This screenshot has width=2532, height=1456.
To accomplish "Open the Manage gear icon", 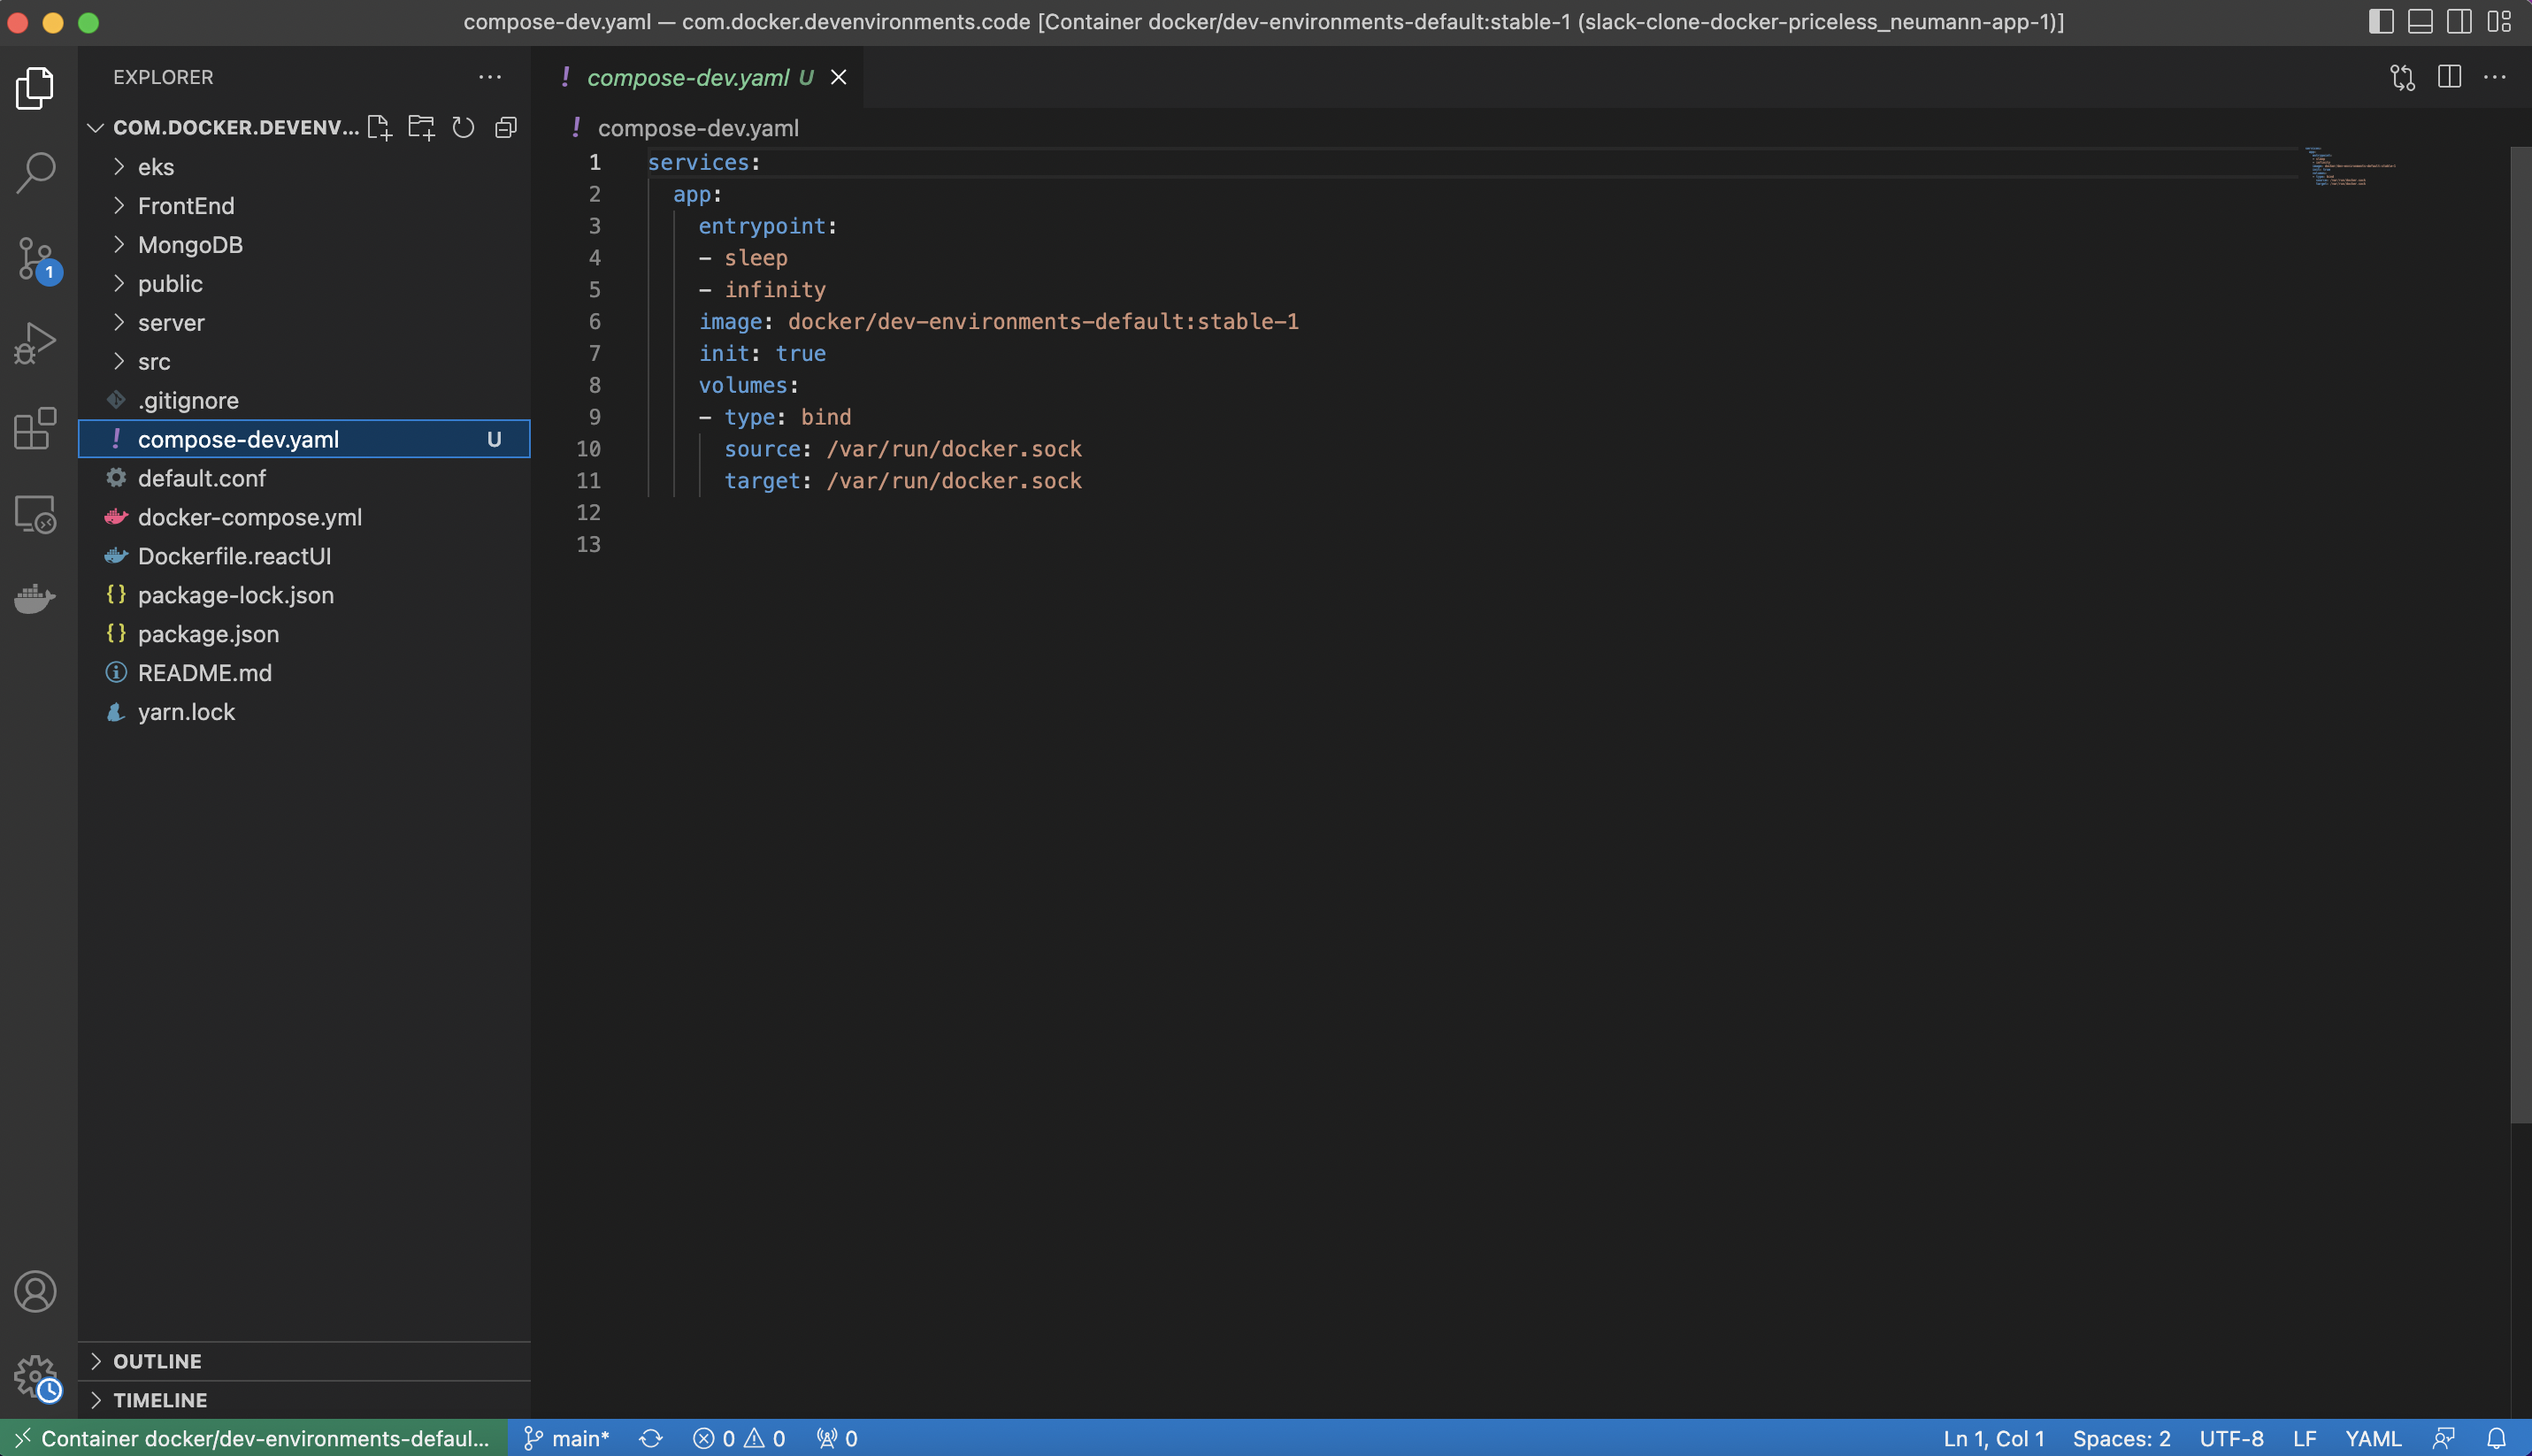I will [x=36, y=1378].
